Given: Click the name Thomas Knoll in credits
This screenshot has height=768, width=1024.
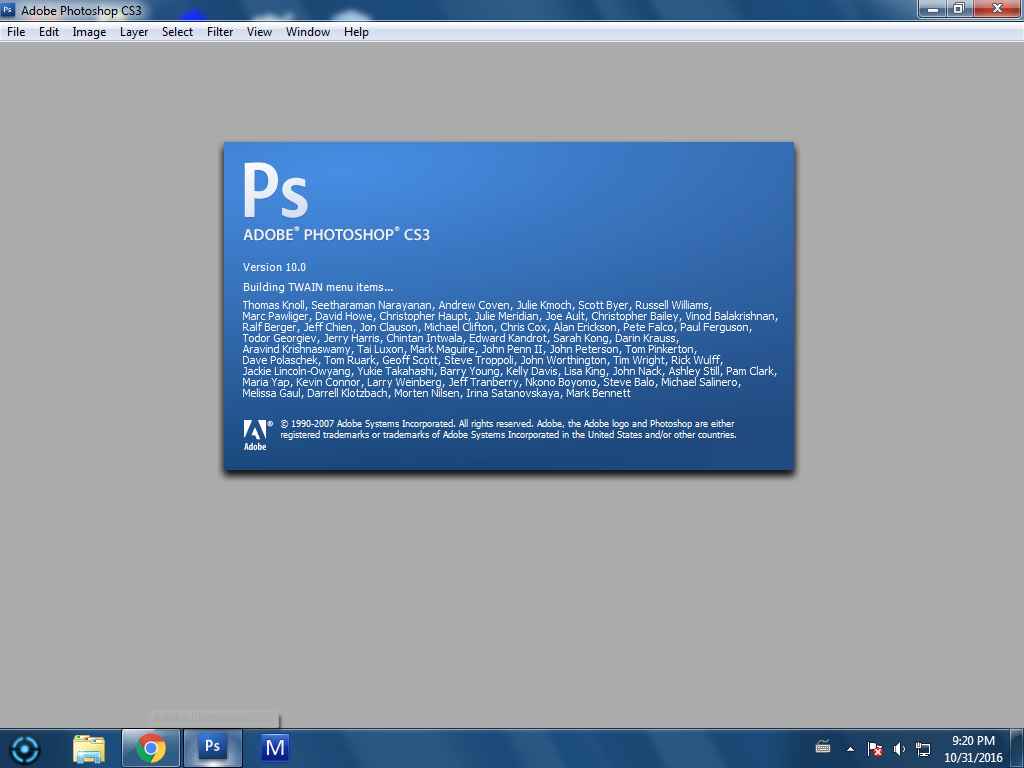Looking at the screenshot, I should coord(274,305).
